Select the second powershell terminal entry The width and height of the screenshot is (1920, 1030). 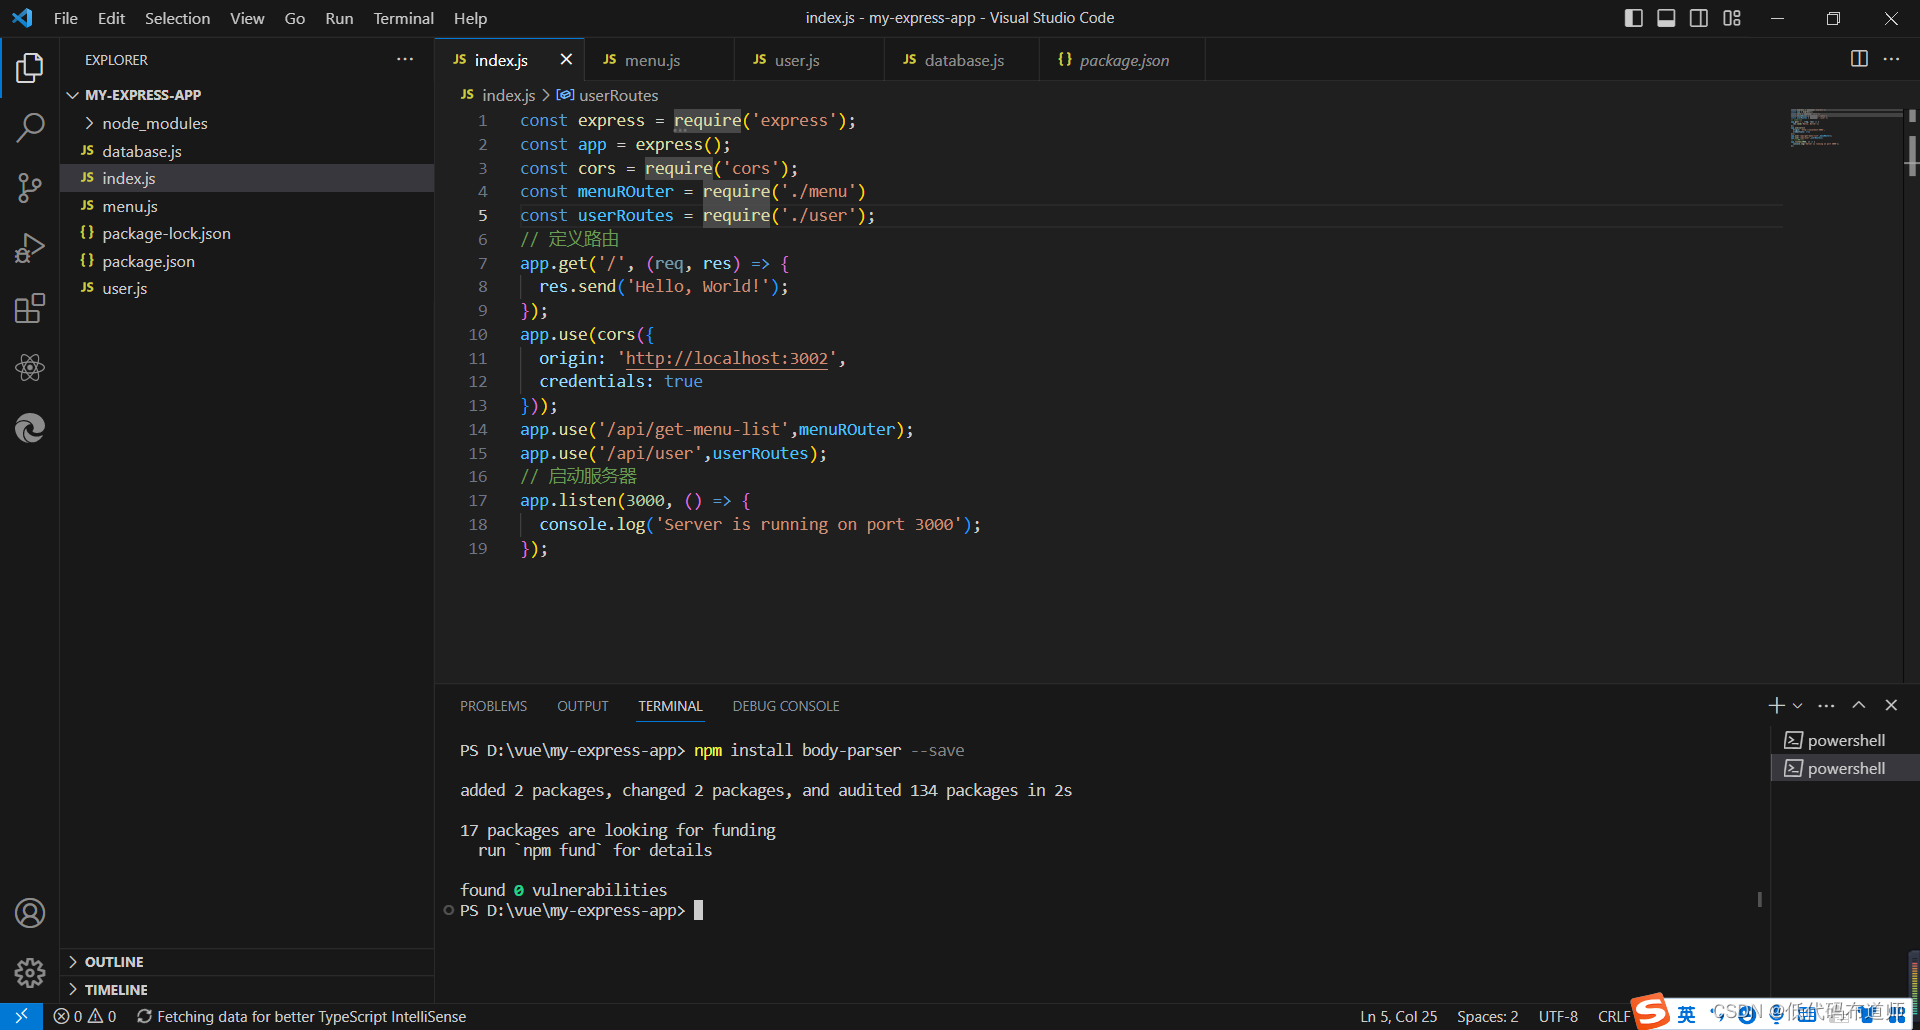[1845, 767]
